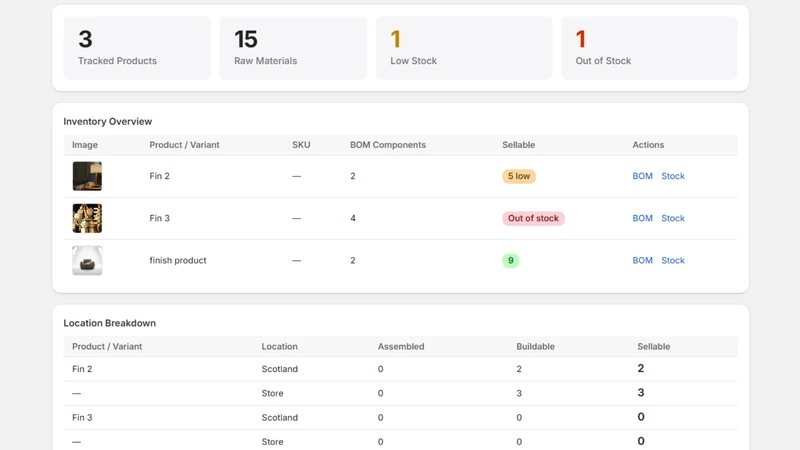Click 'Fin 2' name in Inventory Overview

coord(159,176)
